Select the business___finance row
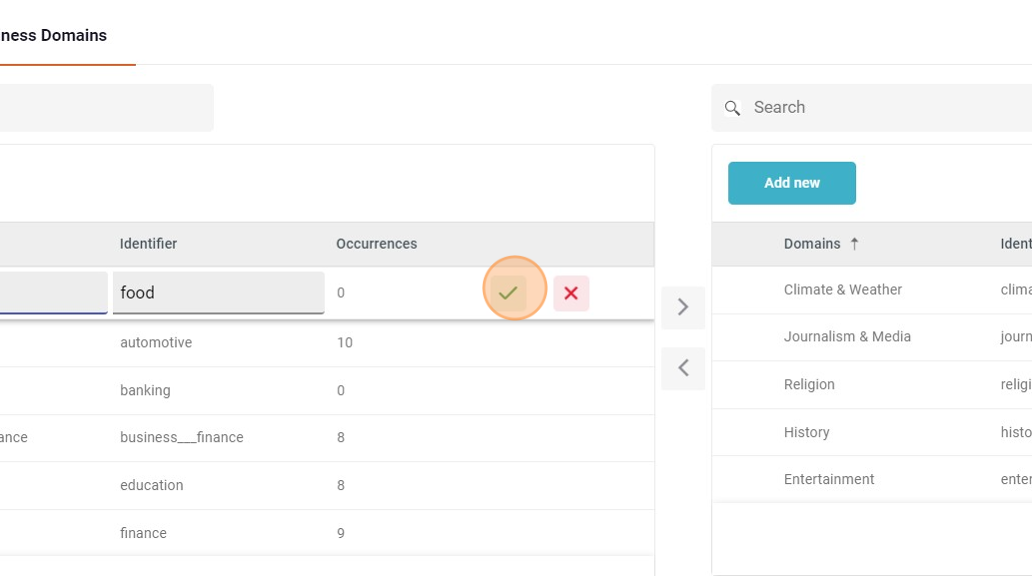The width and height of the screenshot is (1032, 576). pos(181,437)
